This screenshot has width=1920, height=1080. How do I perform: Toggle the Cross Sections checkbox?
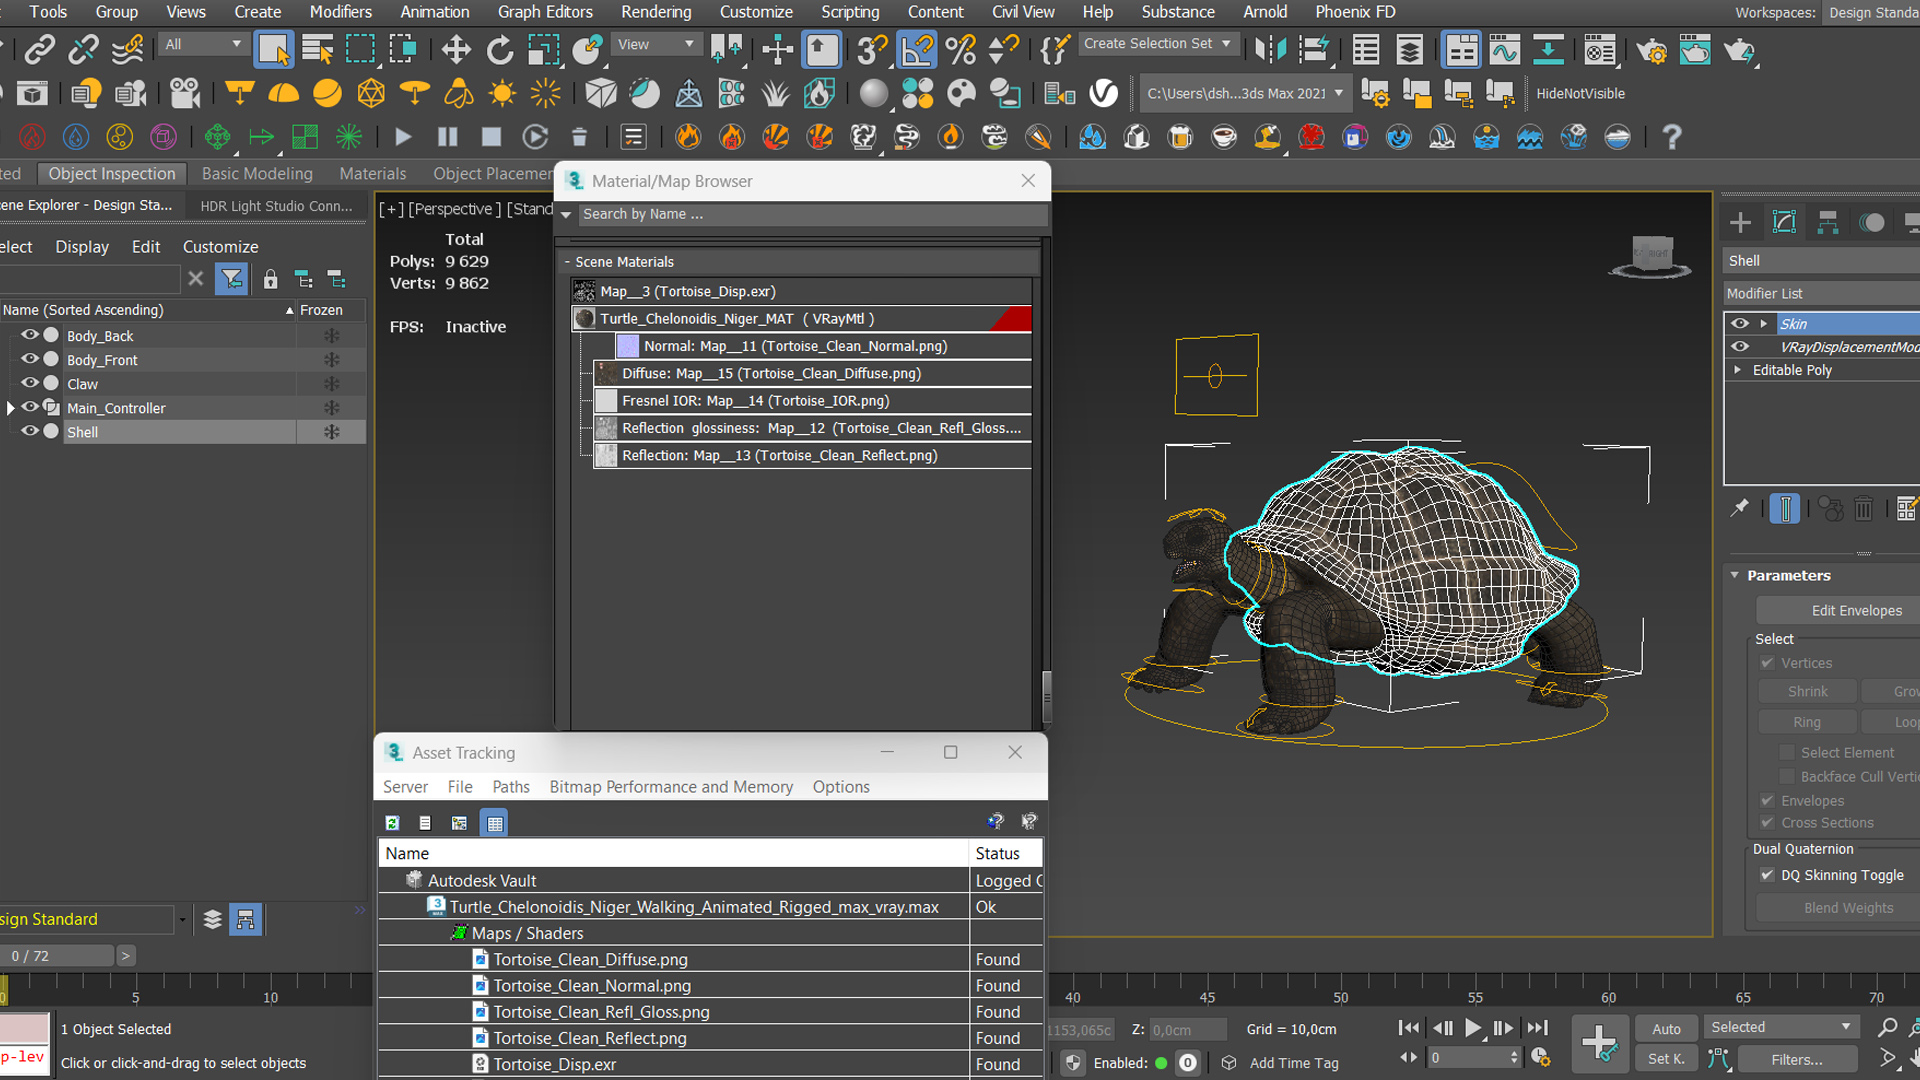pos(1767,822)
